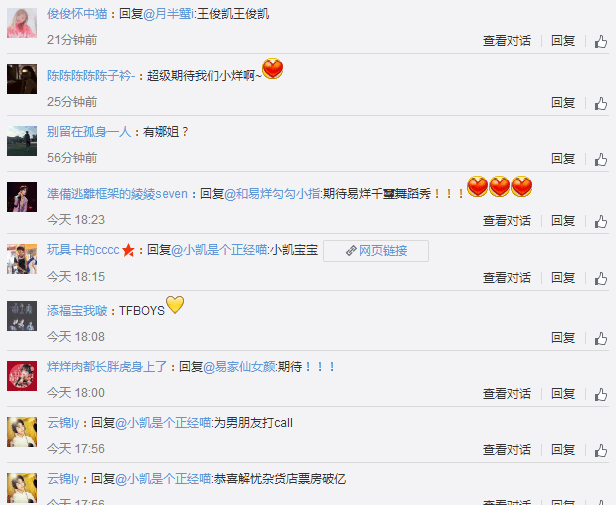This screenshot has width=616, height=505.
Task: Reply to the 有娜姐 comment
Action: 563,159
